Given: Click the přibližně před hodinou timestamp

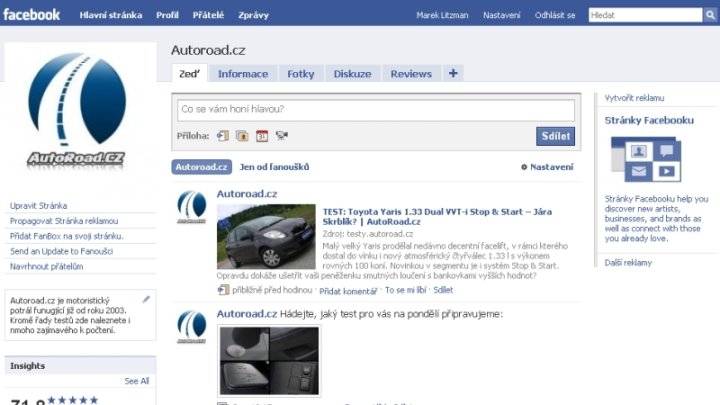Looking at the screenshot, I should [272, 290].
